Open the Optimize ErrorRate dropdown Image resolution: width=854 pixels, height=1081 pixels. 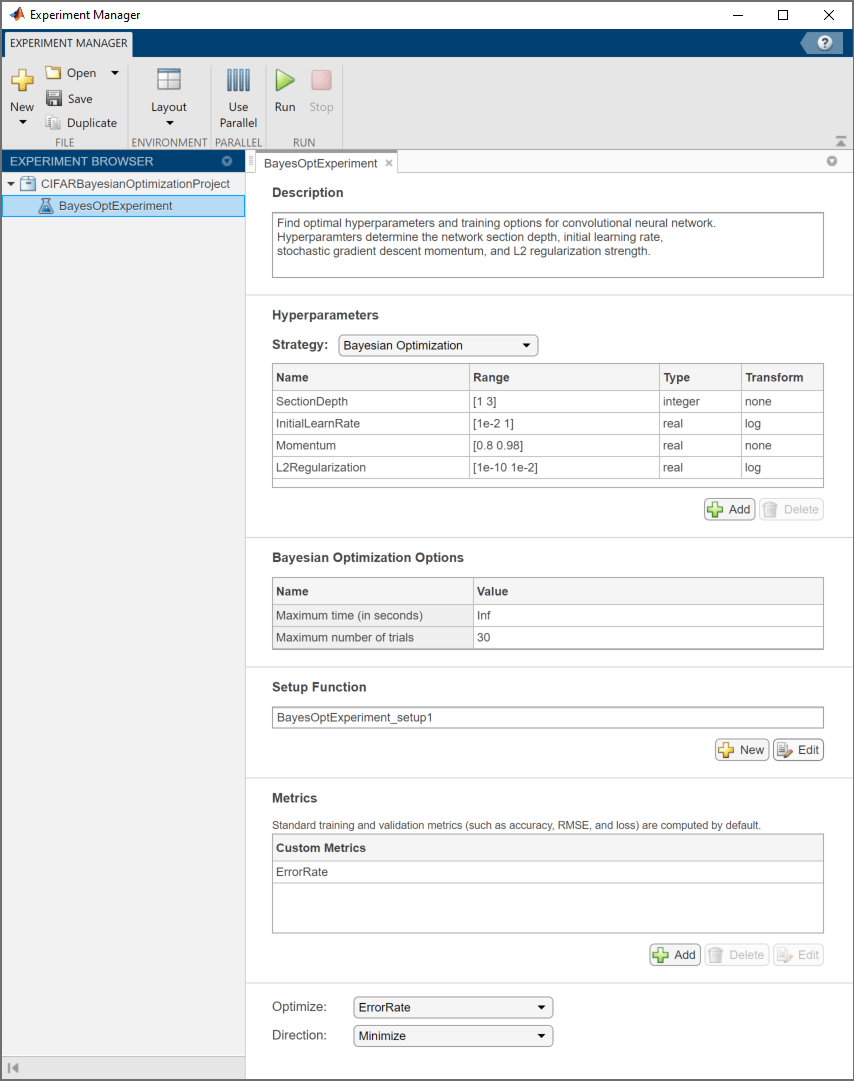tap(453, 1007)
